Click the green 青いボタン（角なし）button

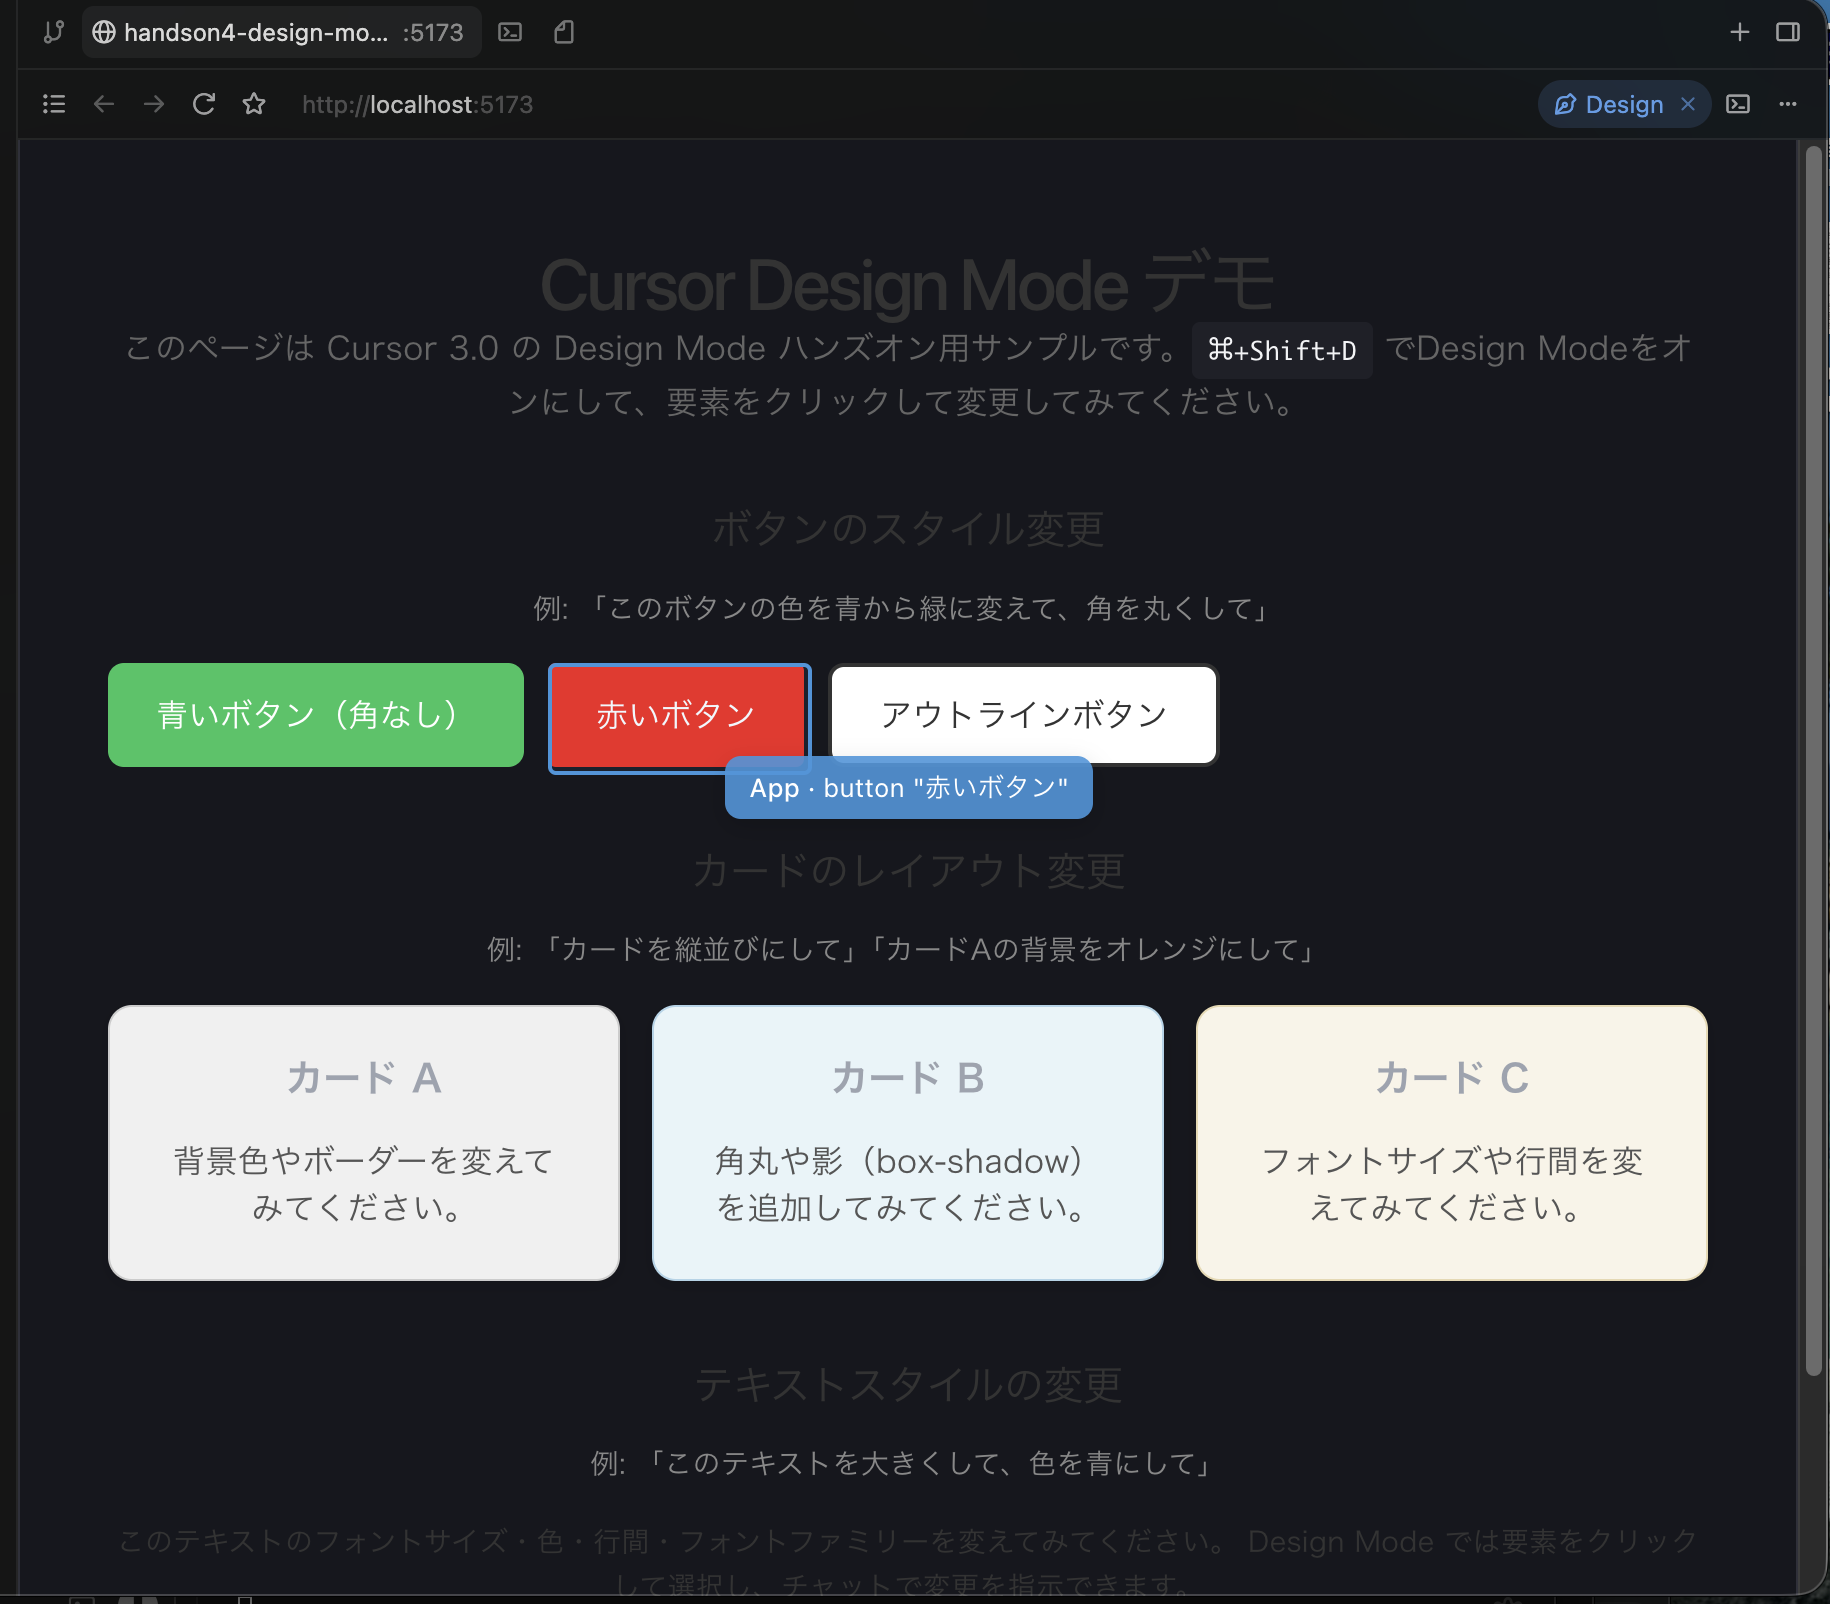click(315, 715)
